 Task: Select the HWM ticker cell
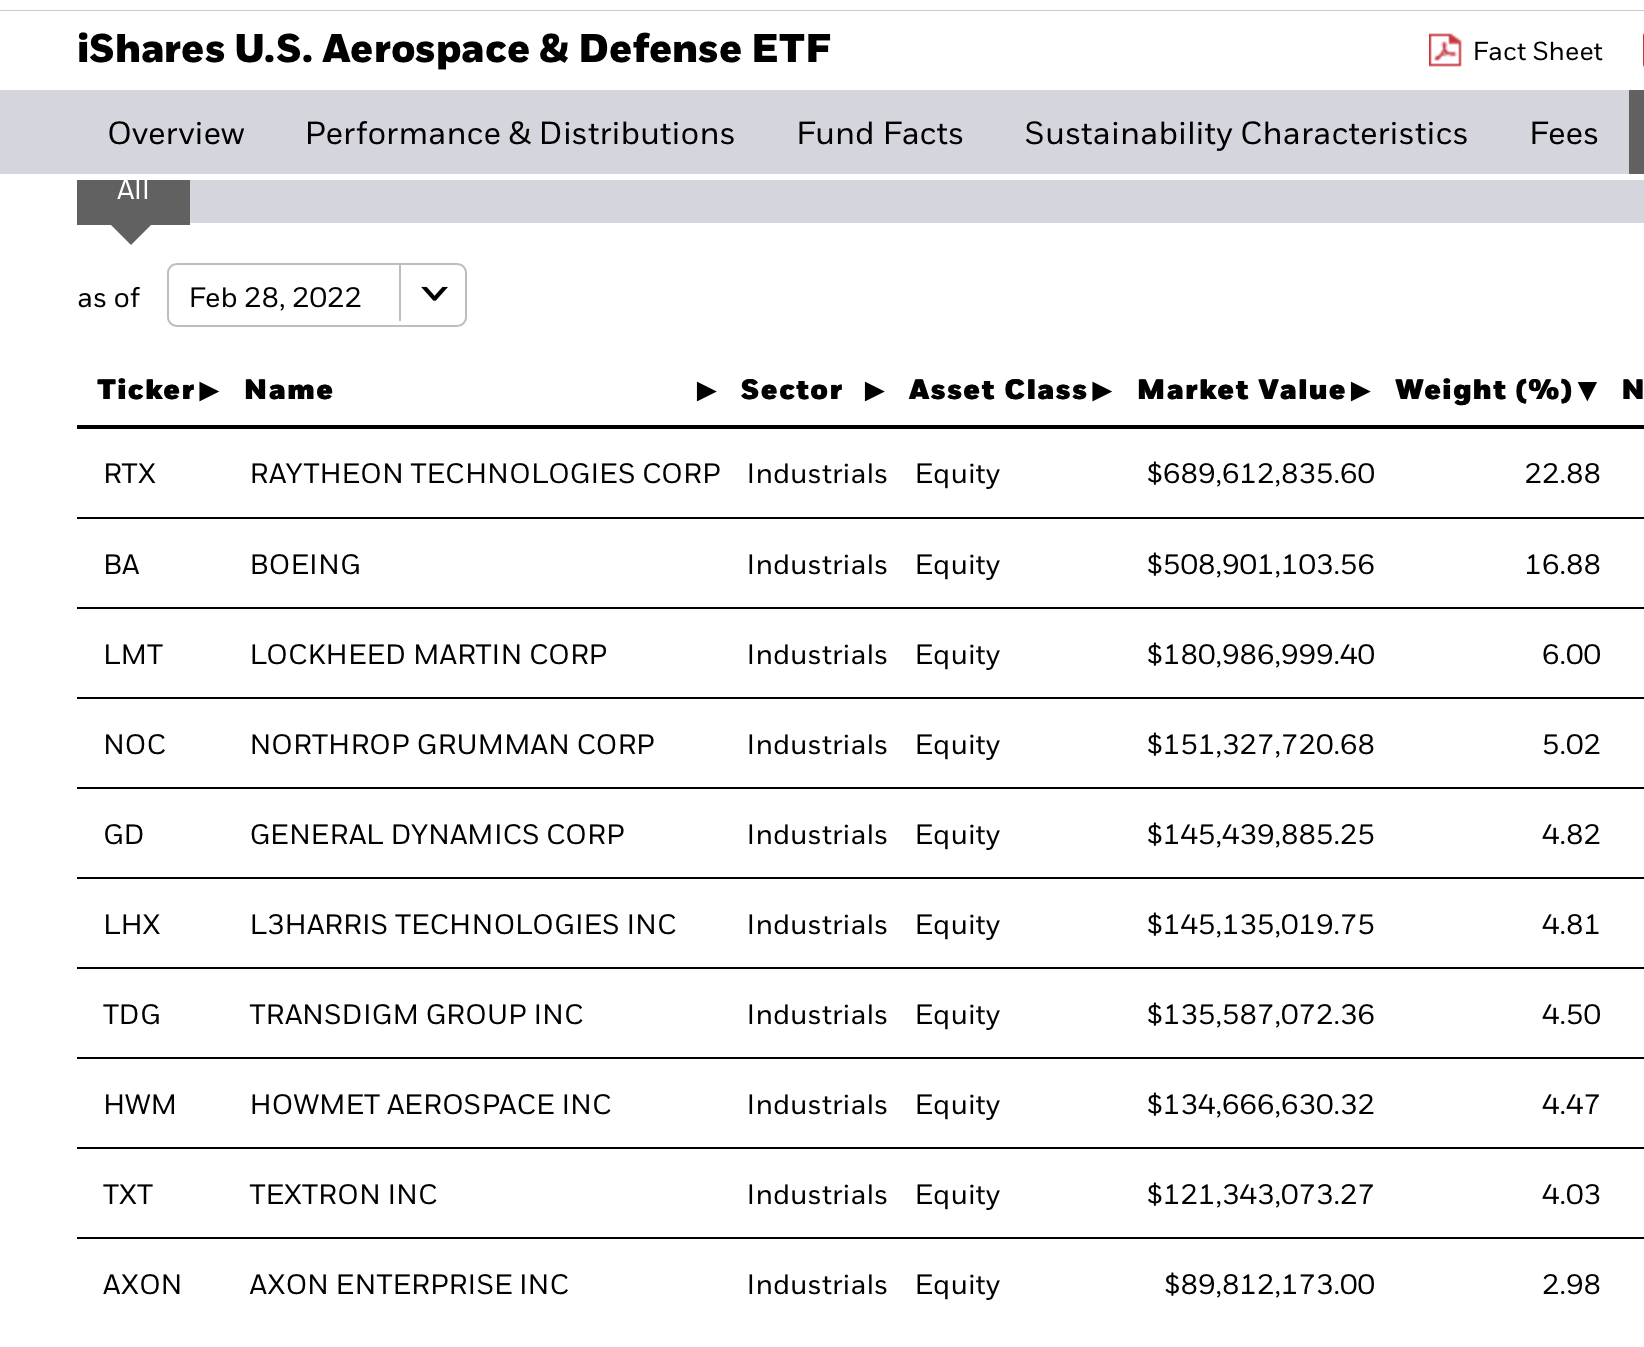(140, 1104)
